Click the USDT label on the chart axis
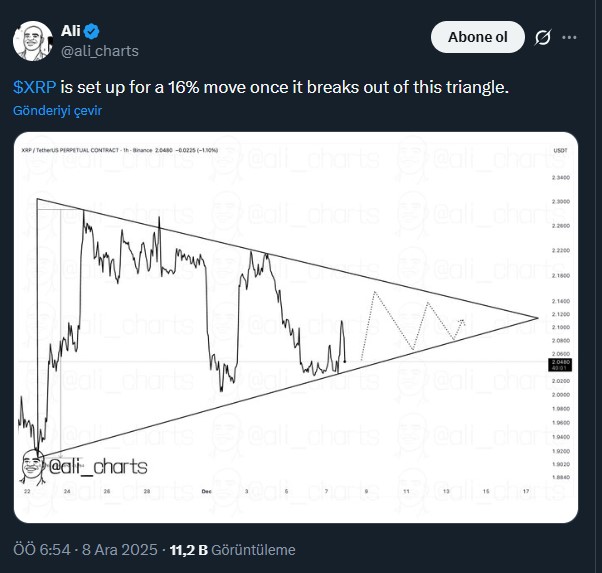 click(560, 149)
